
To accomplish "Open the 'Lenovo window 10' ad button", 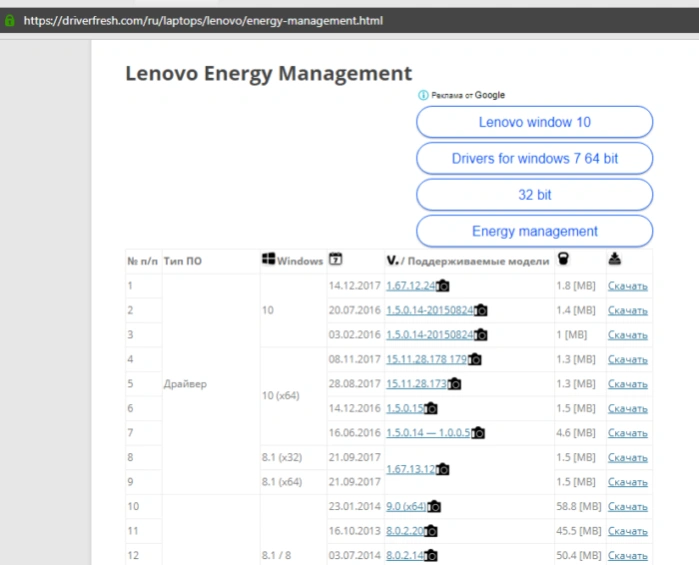I will pyautogui.click(x=535, y=122).
